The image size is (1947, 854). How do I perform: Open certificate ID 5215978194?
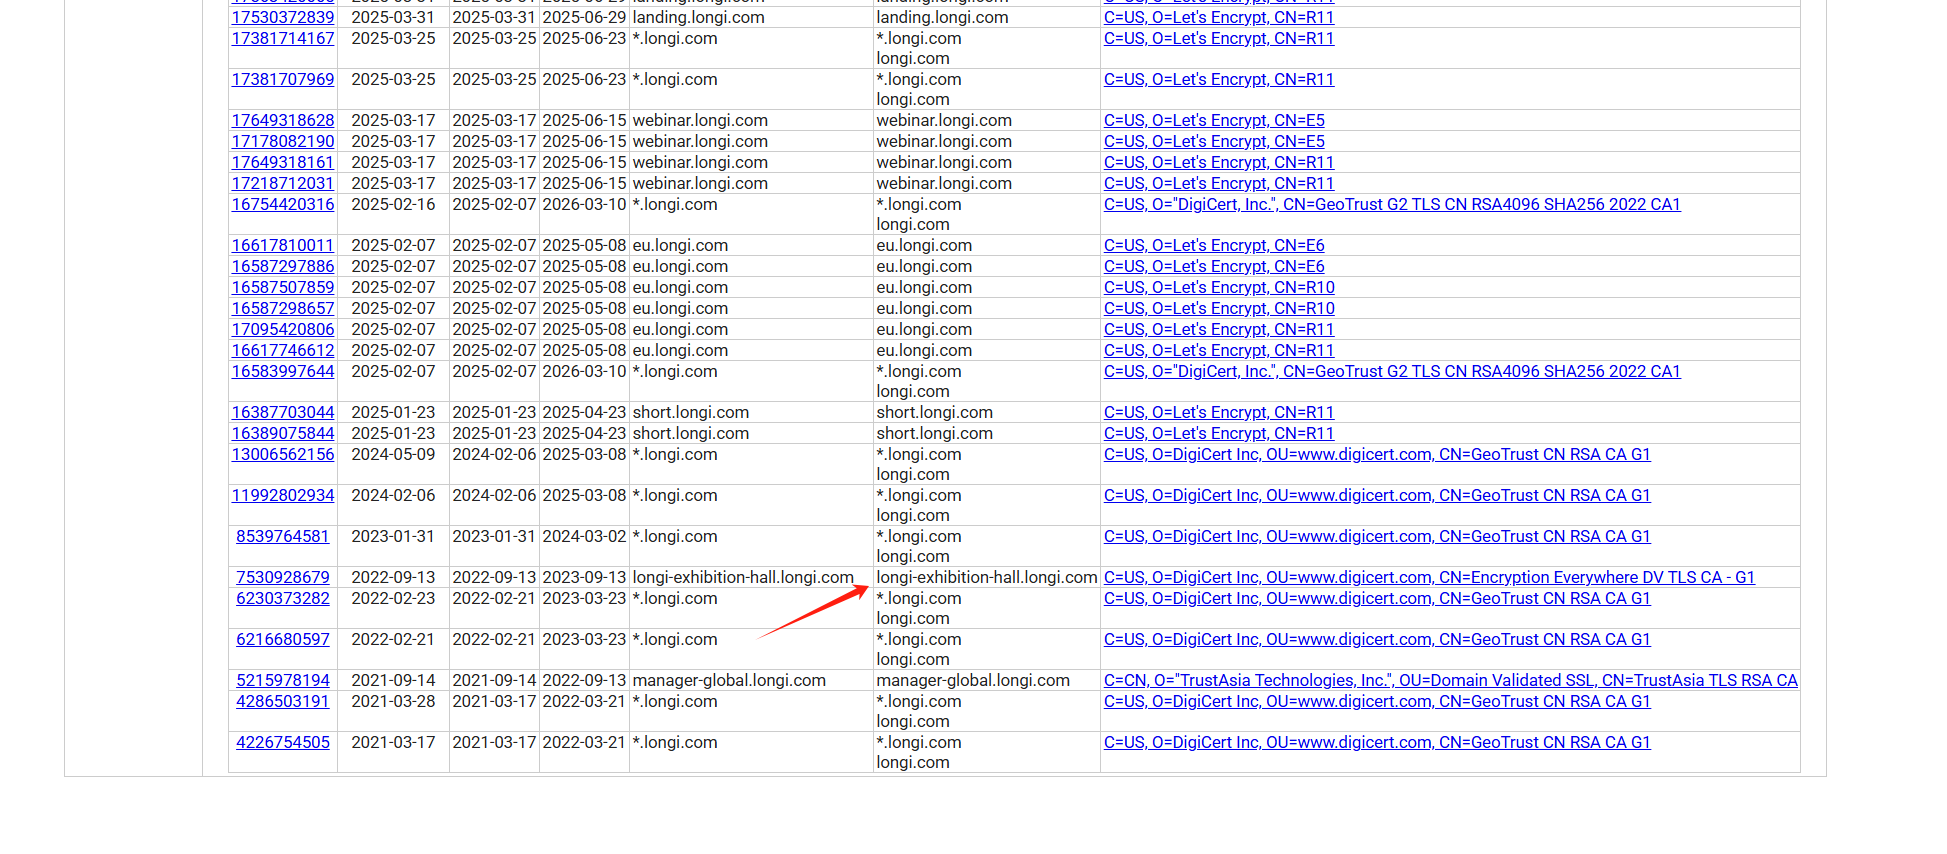[x=283, y=680]
